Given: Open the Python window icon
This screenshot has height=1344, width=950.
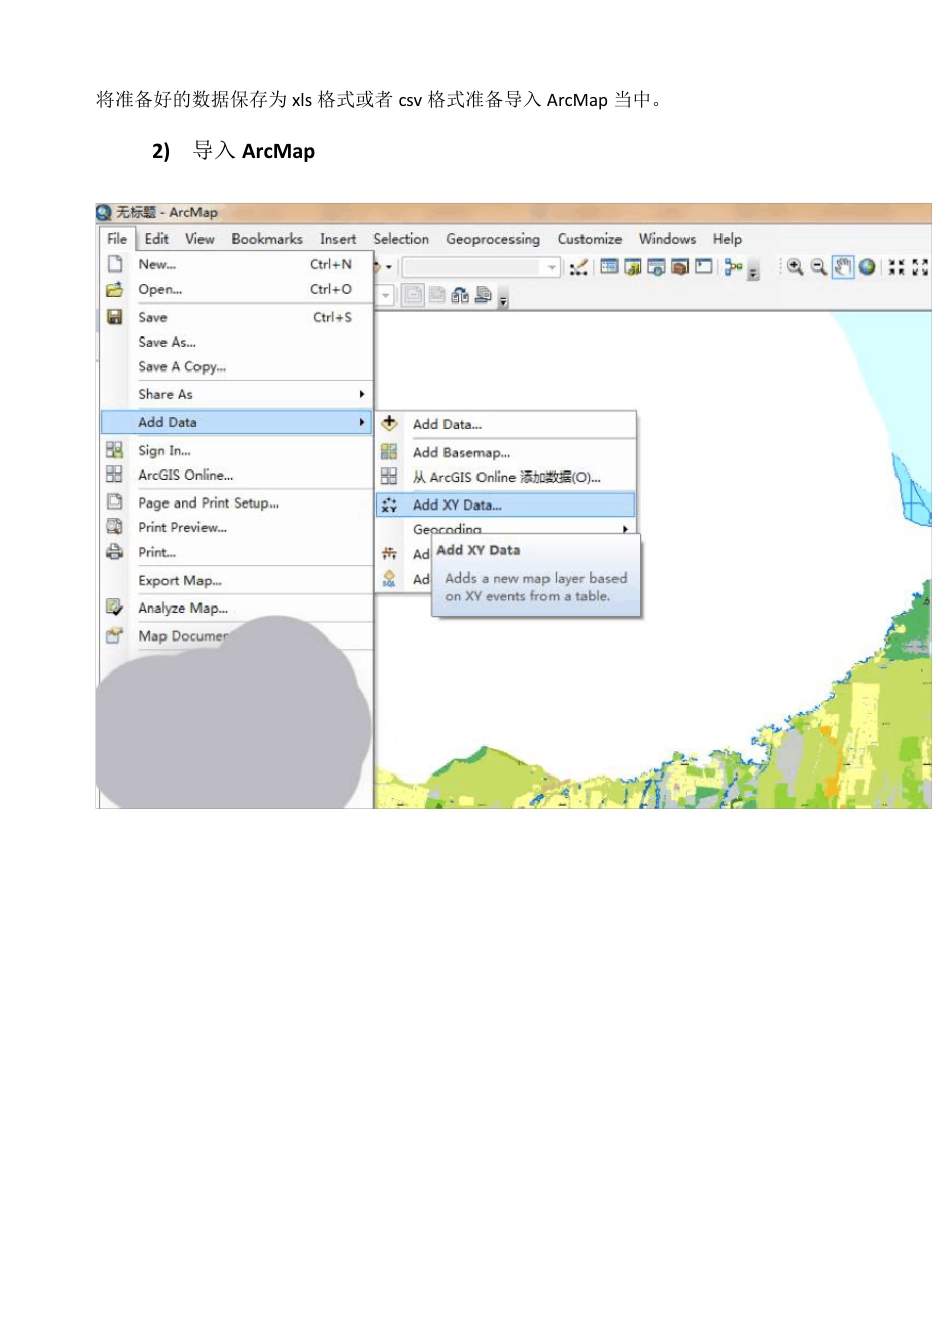Looking at the screenshot, I should 704,267.
